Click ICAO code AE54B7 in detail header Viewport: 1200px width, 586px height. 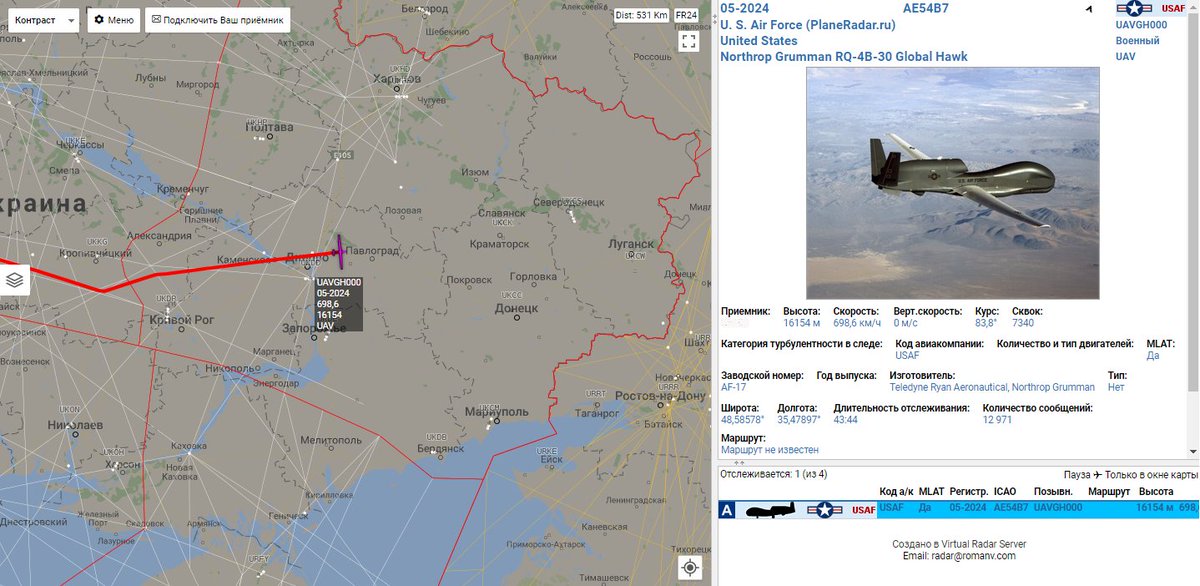point(925,8)
